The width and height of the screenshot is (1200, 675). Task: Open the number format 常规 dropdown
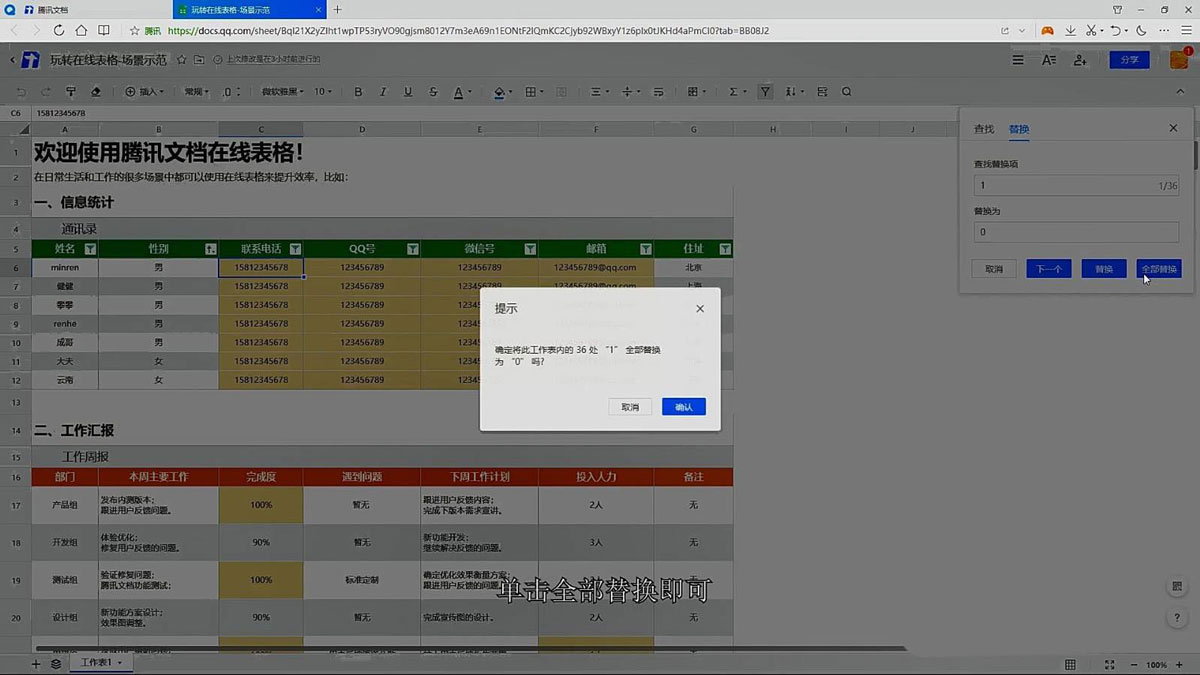tap(196, 92)
